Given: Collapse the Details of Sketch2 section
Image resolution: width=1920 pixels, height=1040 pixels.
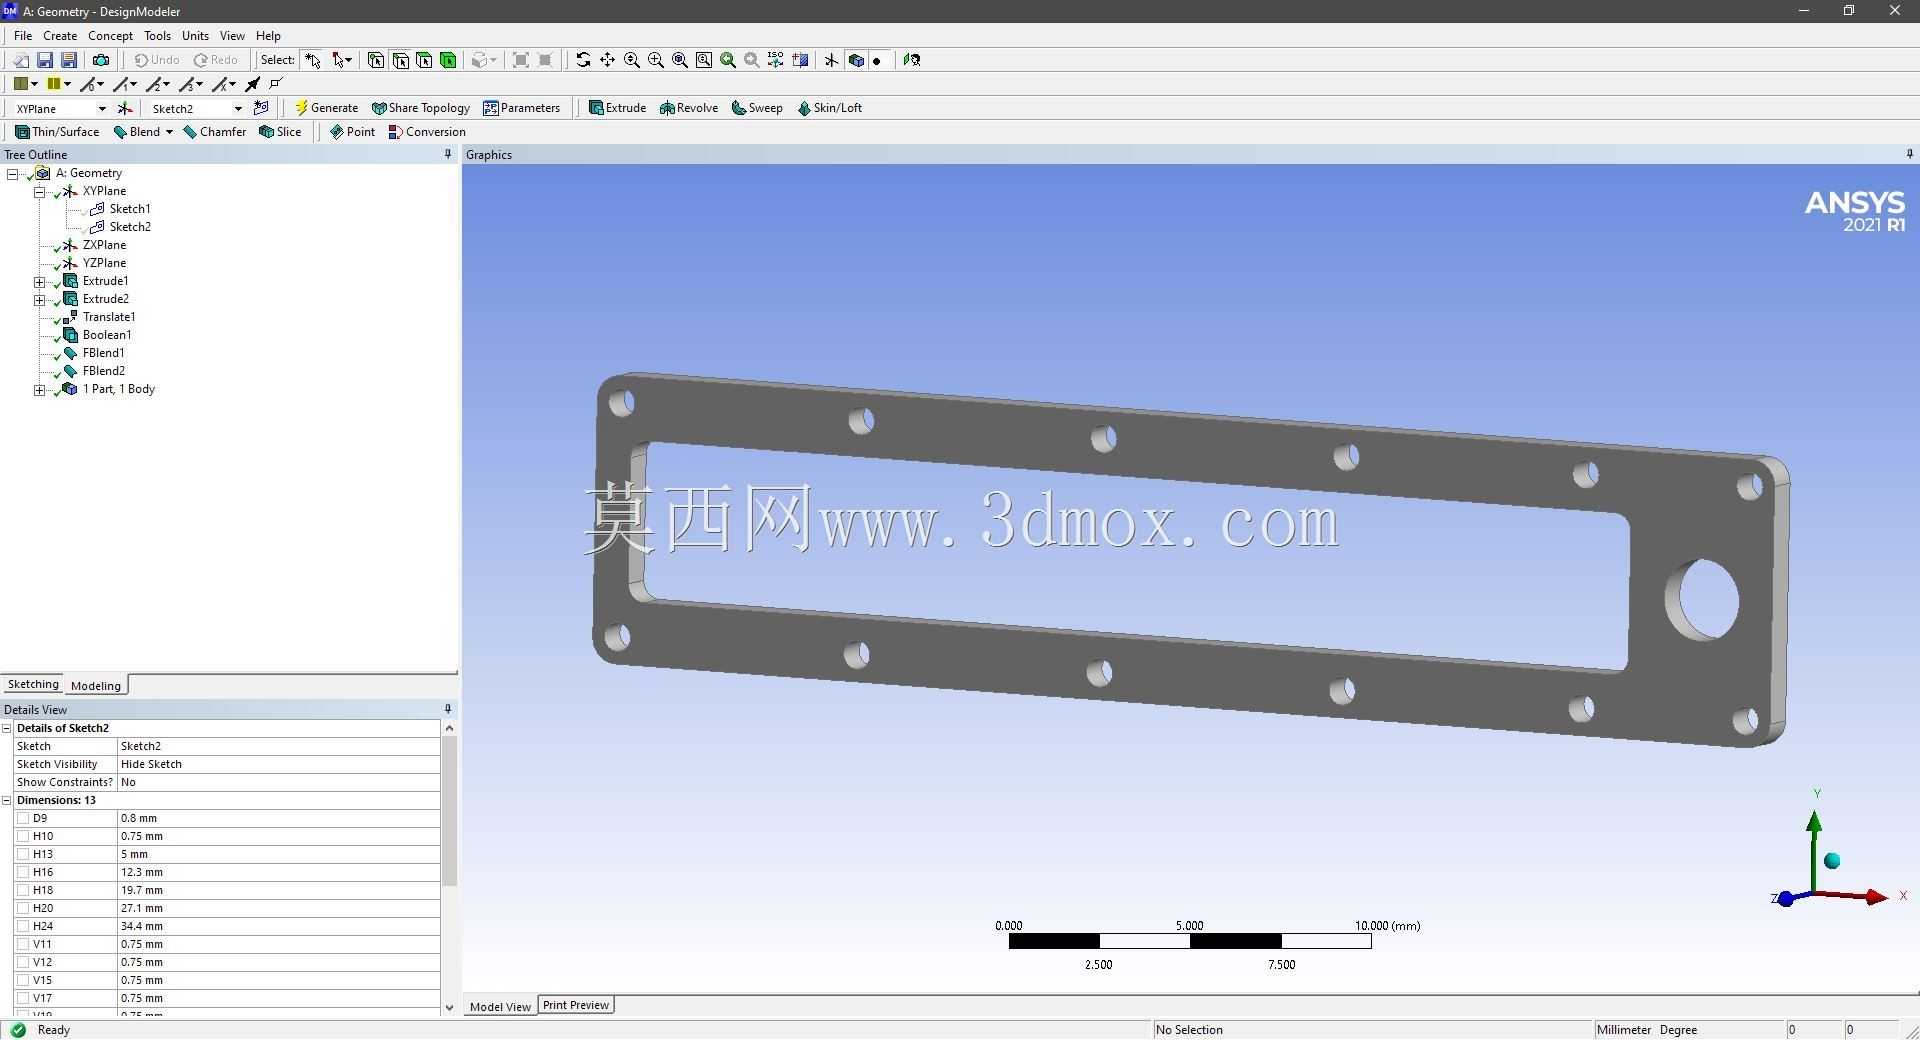Looking at the screenshot, I should coord(7,728).
